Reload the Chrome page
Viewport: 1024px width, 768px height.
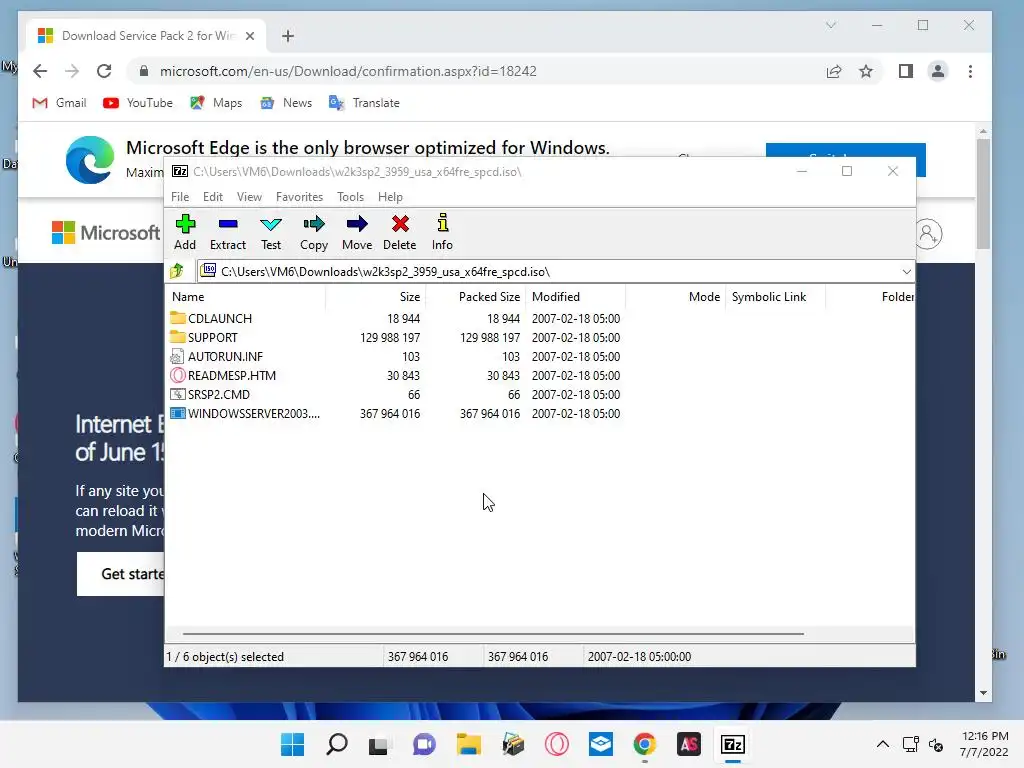point(104,71)
